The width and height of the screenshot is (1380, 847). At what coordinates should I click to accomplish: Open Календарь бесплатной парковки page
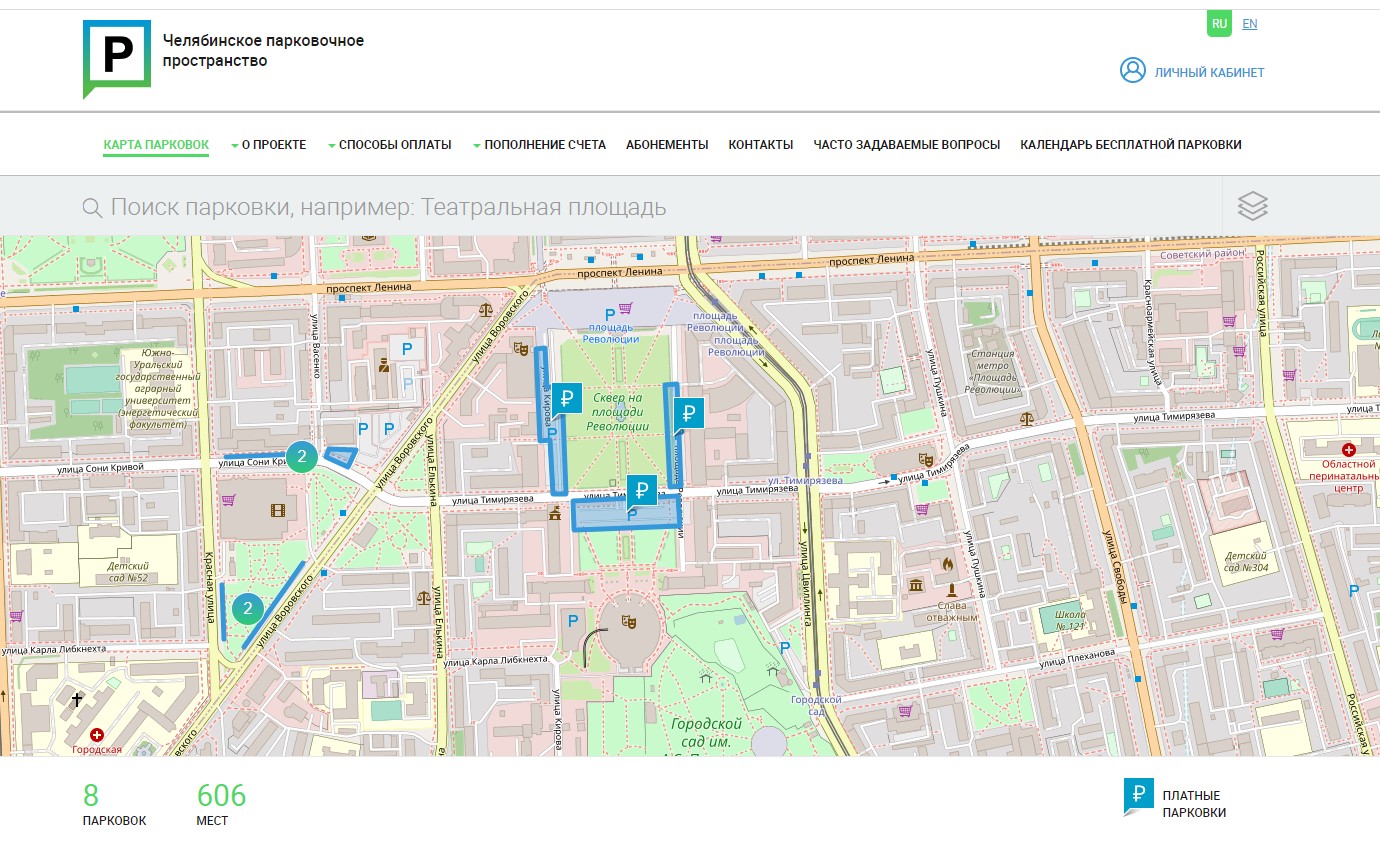1130,145
